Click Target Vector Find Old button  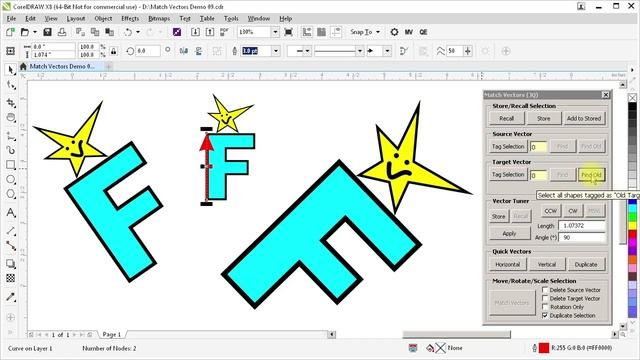pyautogui.click(x=591, y=175)
